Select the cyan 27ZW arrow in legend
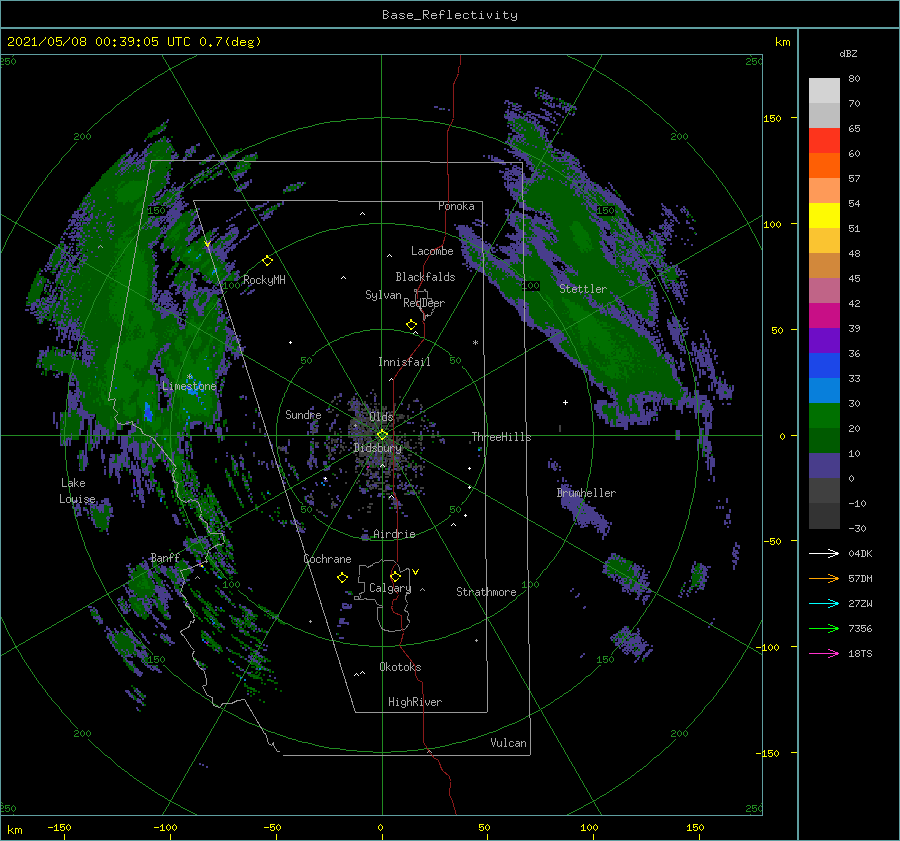Viewport: 900px width, 841px height. 824,603
